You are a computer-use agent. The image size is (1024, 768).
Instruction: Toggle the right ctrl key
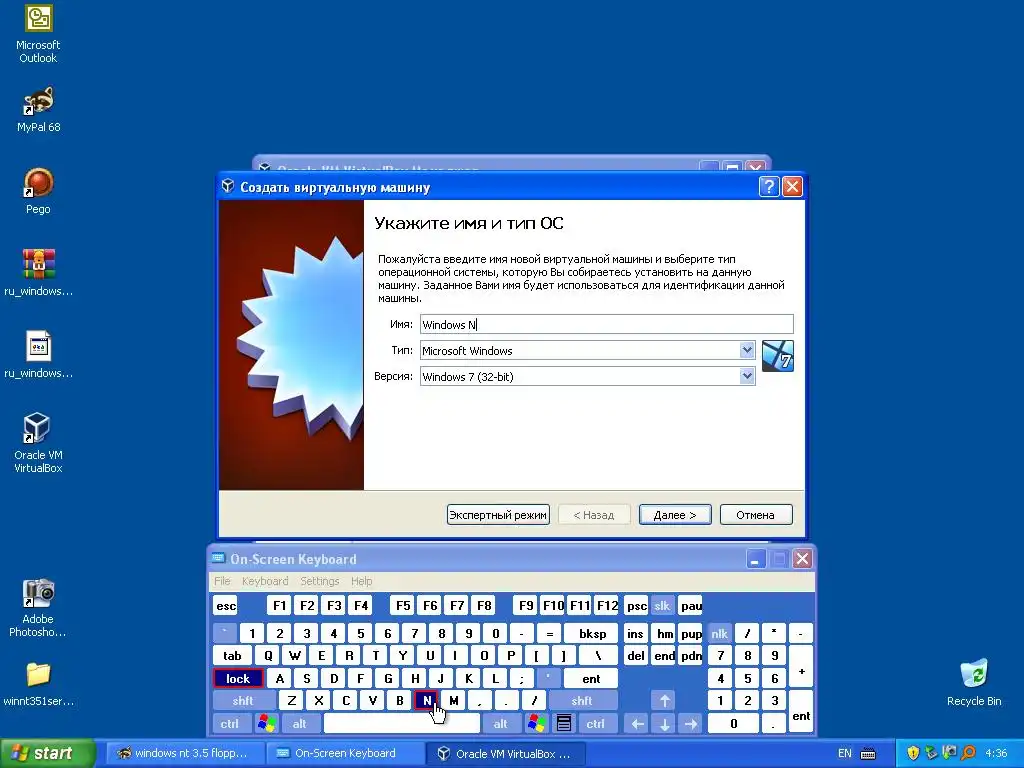point(595,724)
